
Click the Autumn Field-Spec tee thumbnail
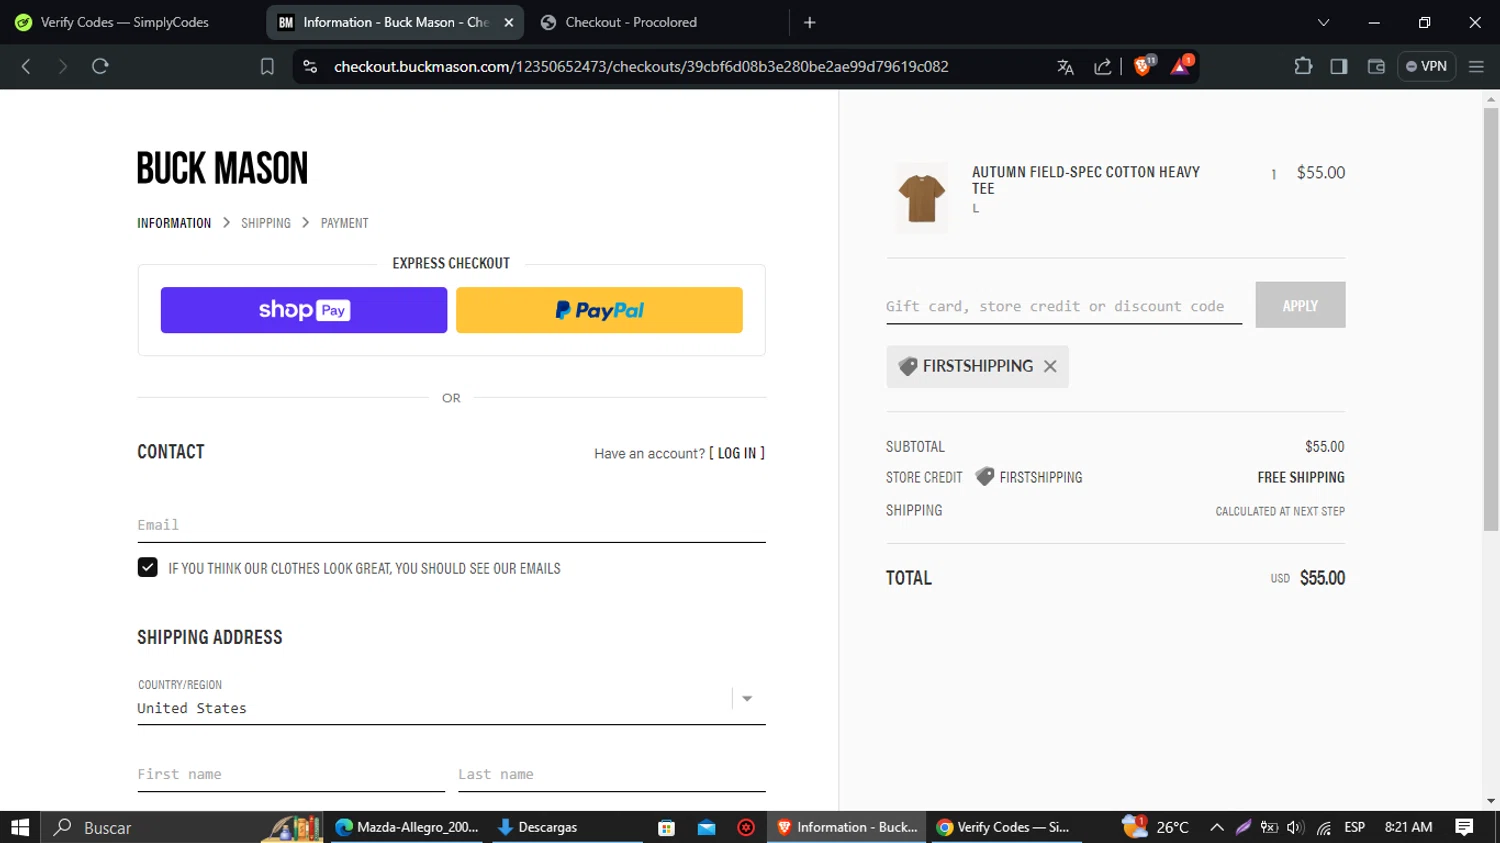[921, 198]
